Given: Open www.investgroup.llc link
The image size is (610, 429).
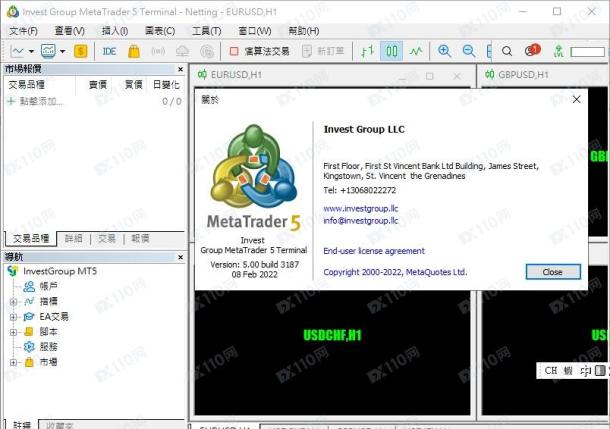Looking at the screenshot, I should click(x=361, y=208).
